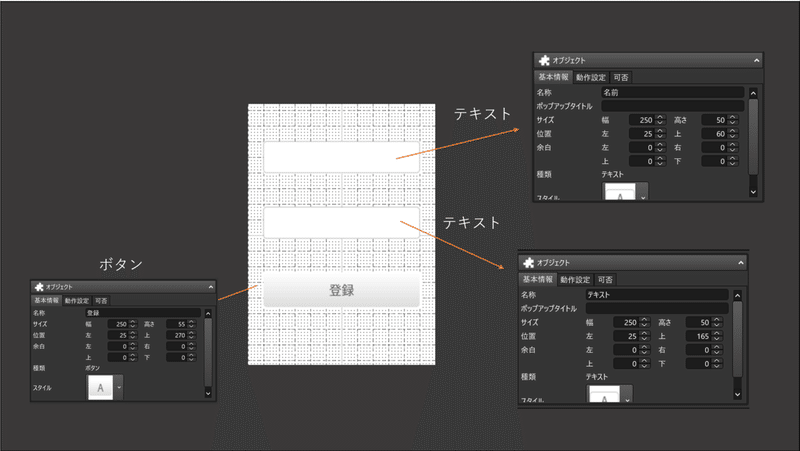Click the vertical scrollbar thumb in the 名前 panel
Image resolution: width=800 pixels, height=451 pixels.
tap(753, 137)
